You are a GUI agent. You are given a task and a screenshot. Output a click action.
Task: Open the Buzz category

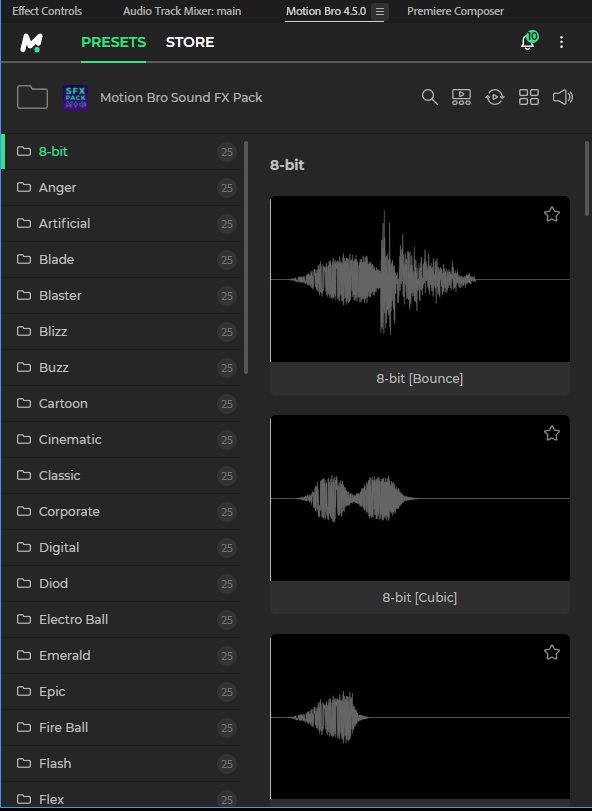pyautogui.click(x=122, y=367)
